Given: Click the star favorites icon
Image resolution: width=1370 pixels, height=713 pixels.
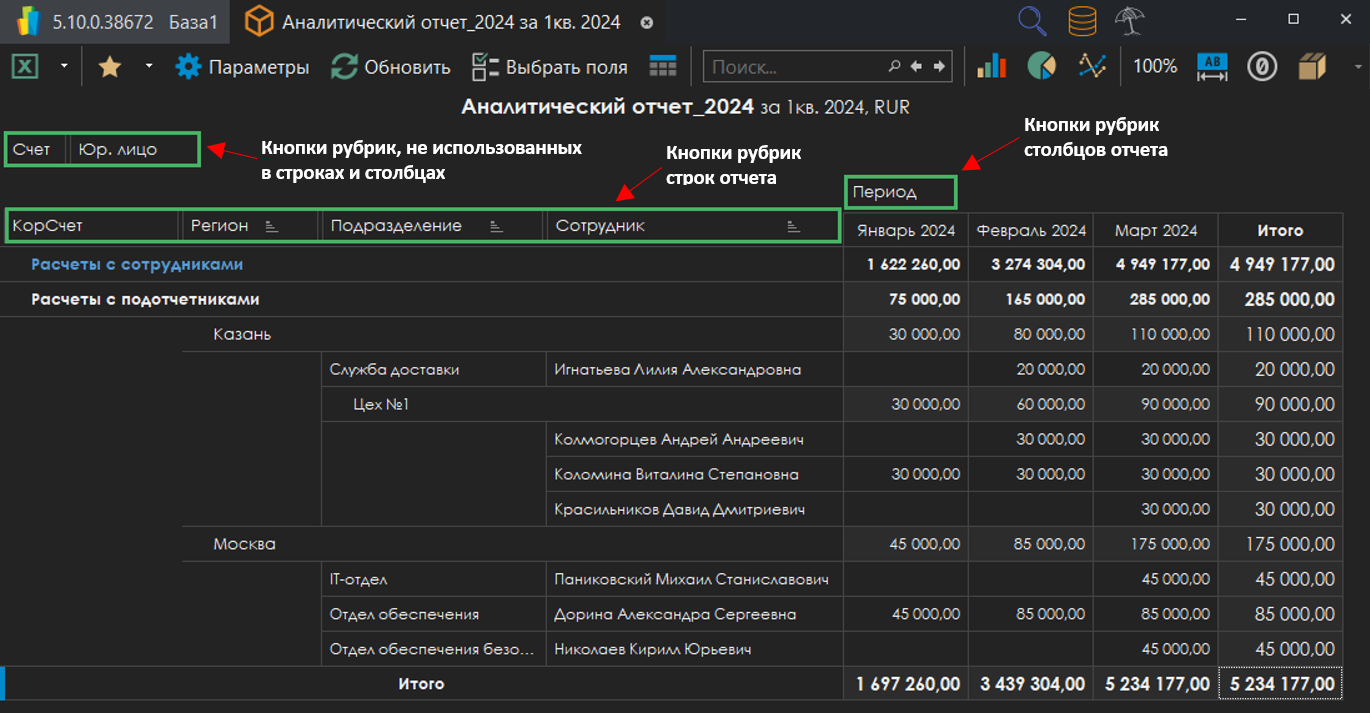Looking at the screenshot, I should [109, 67].
